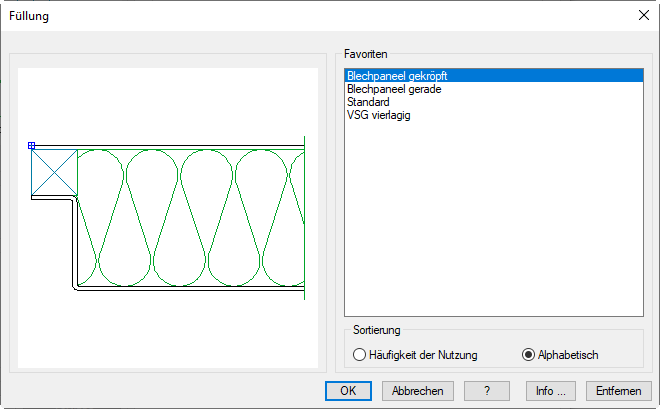Pick the VSG vierlagig filling
The image size is (660, 409).
coord(379,115)
